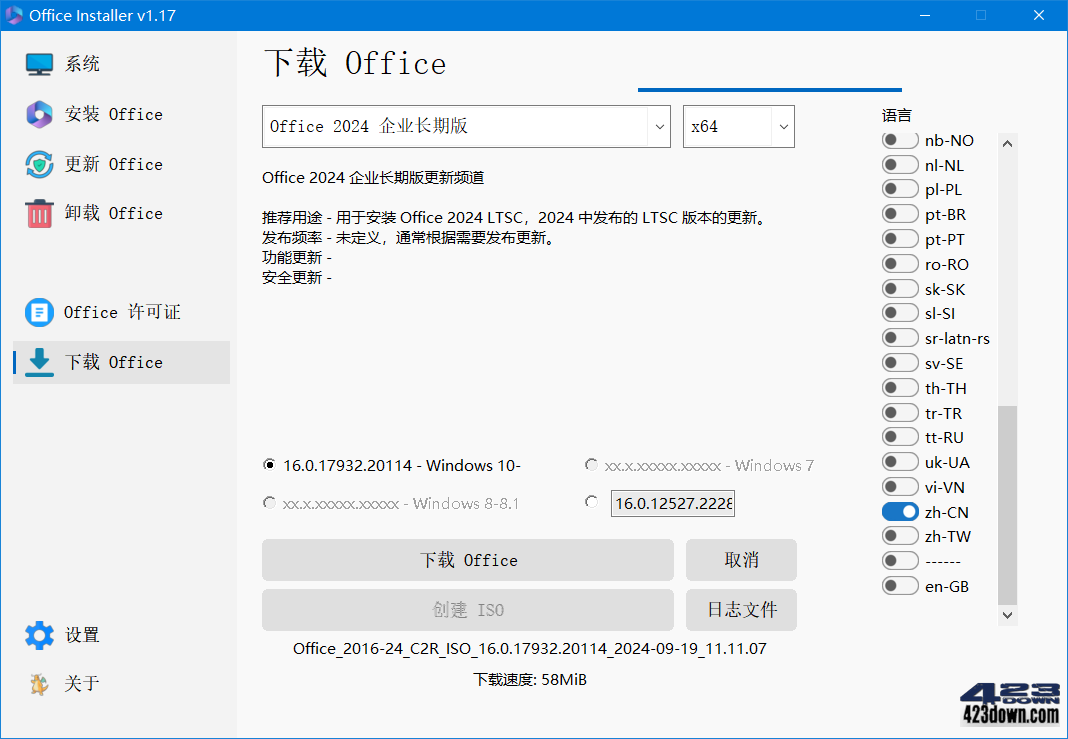Disable the zh-CN language toggle
This screenshot has height=739, width=1068.
[x=899, y=511]
